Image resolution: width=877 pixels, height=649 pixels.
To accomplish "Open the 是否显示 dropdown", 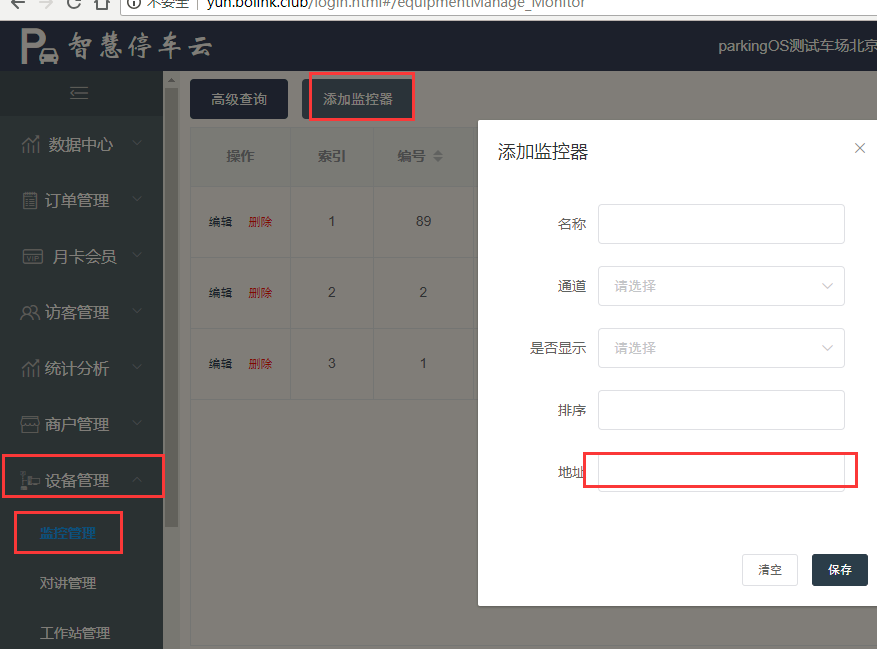I will pos(721,348).
